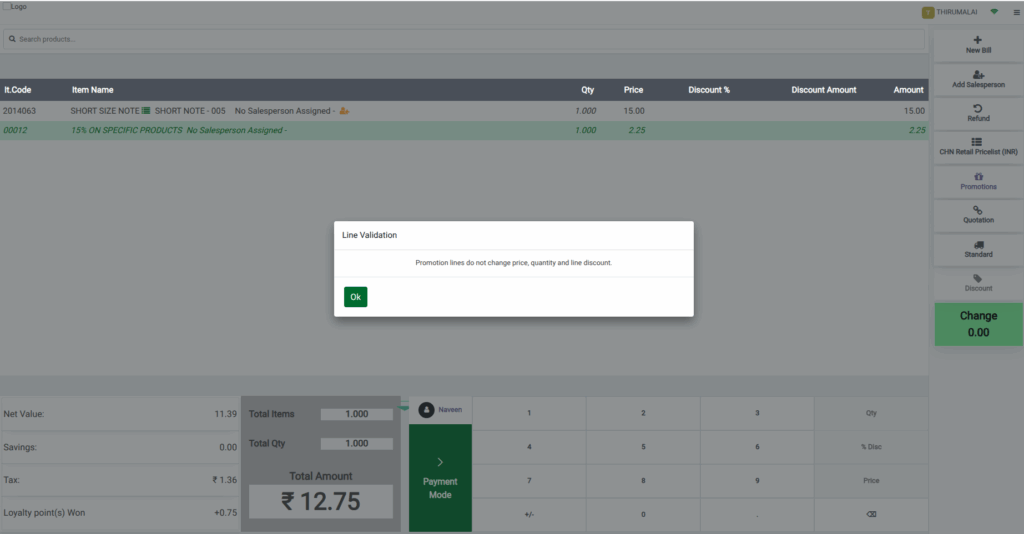The height and width of the screenshot is (534, 1024).
Task: Click Ok in Line Validation dialog
Action: click(355, 297)
